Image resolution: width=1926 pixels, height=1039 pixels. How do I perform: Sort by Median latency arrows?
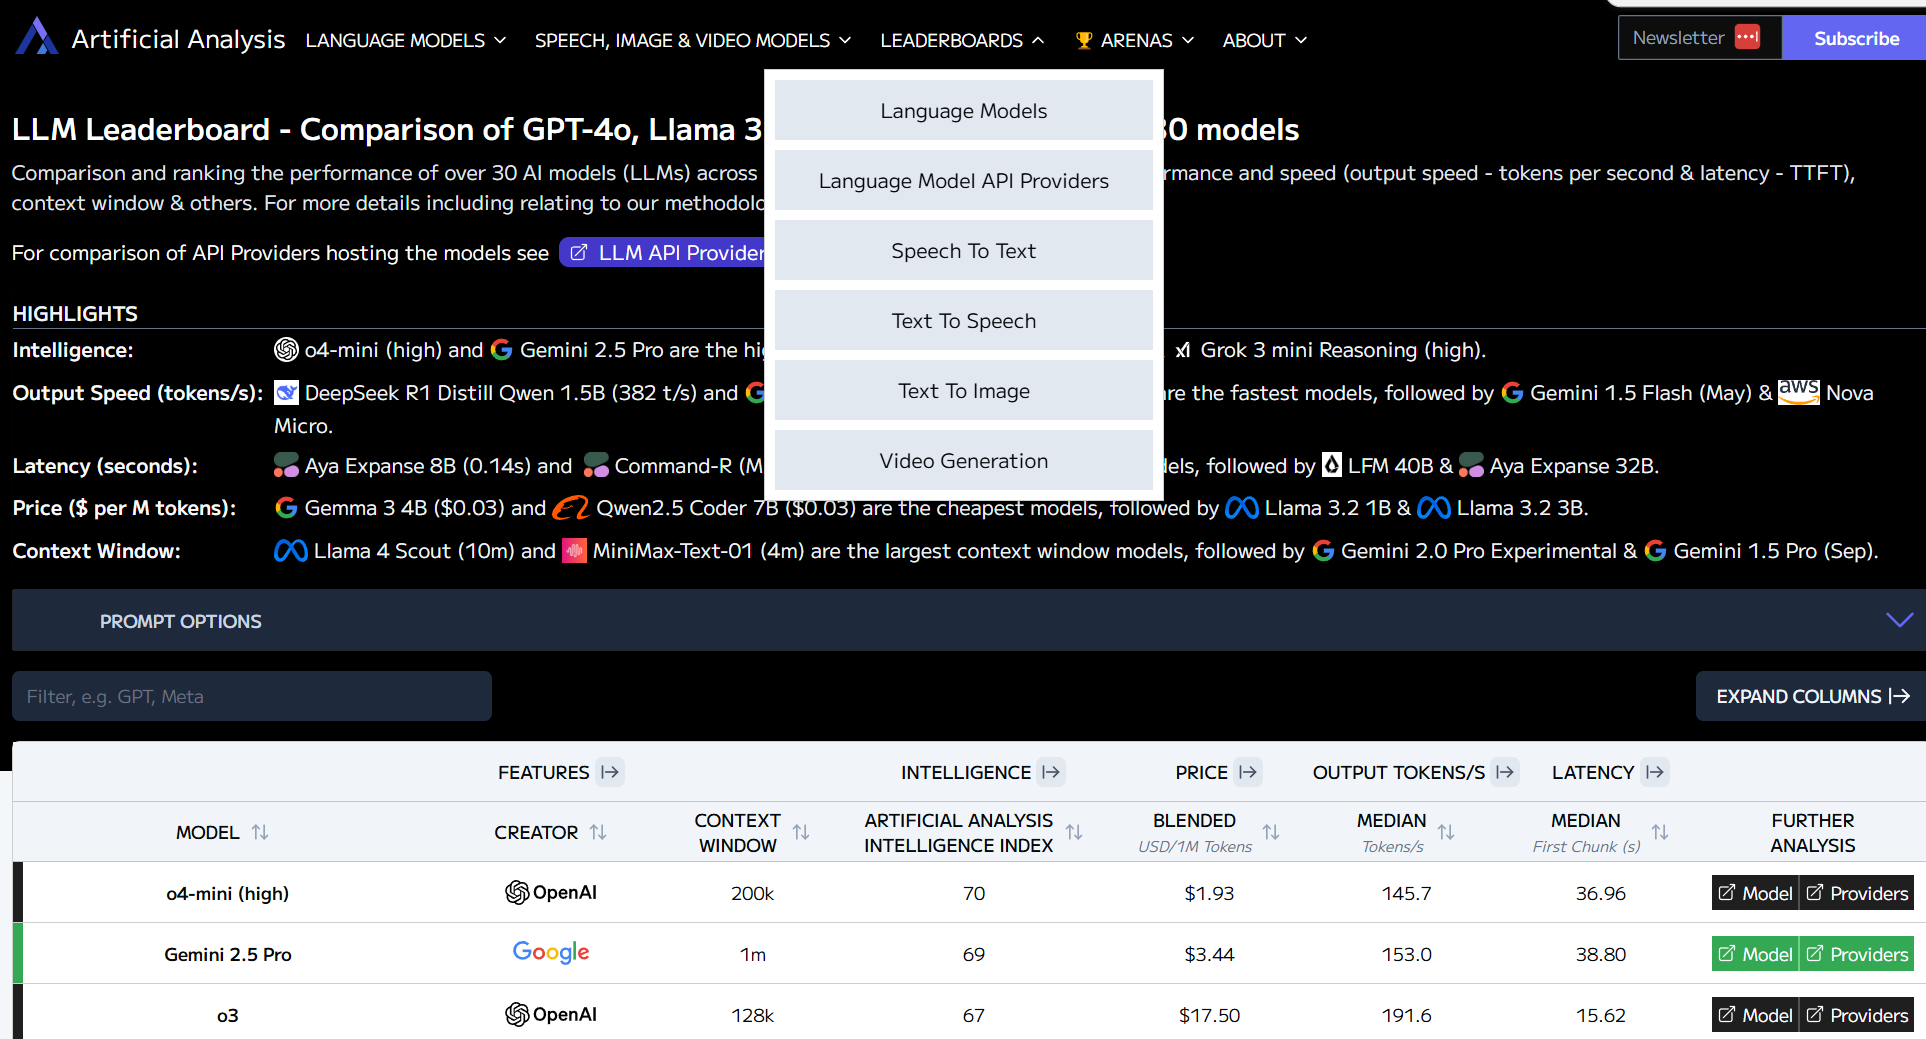1660,832
